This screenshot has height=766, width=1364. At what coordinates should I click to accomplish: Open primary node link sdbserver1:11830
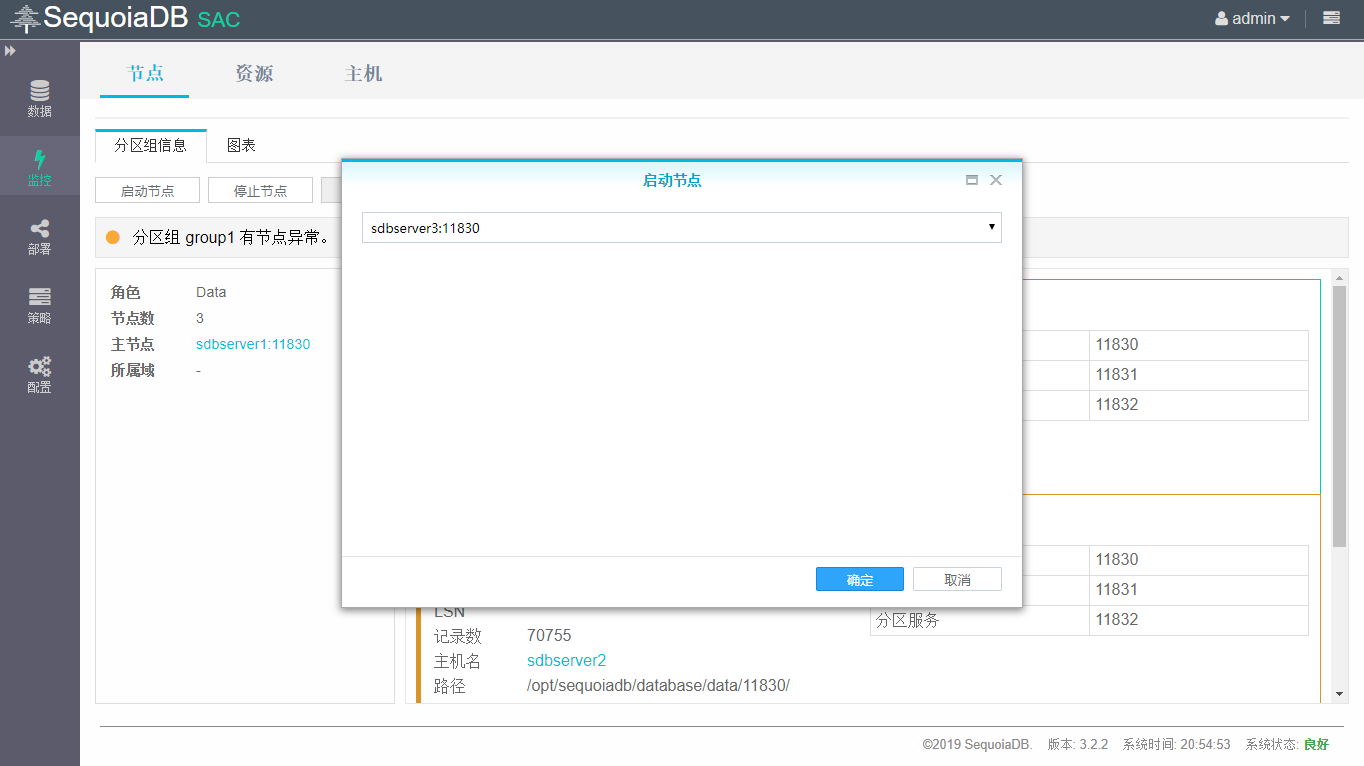(253, 344)
